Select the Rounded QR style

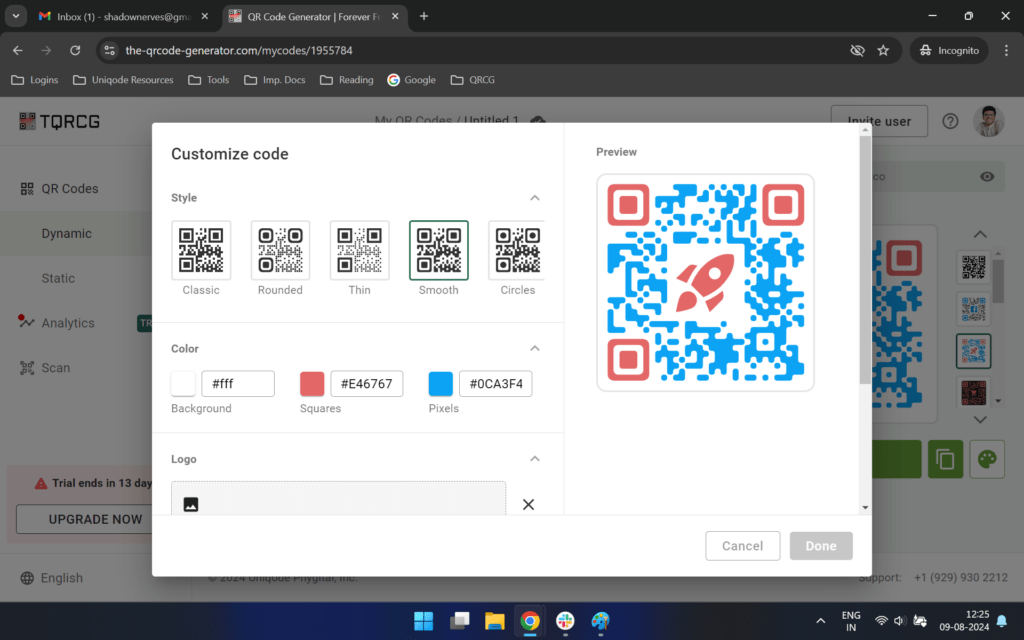[x=280, y=250]
